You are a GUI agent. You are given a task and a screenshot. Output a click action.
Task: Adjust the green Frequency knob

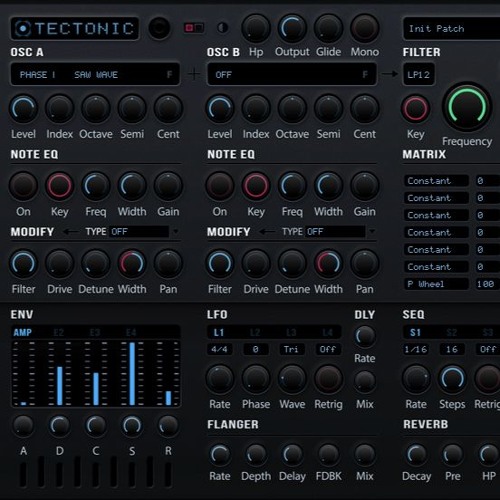[x=467, y=107]
